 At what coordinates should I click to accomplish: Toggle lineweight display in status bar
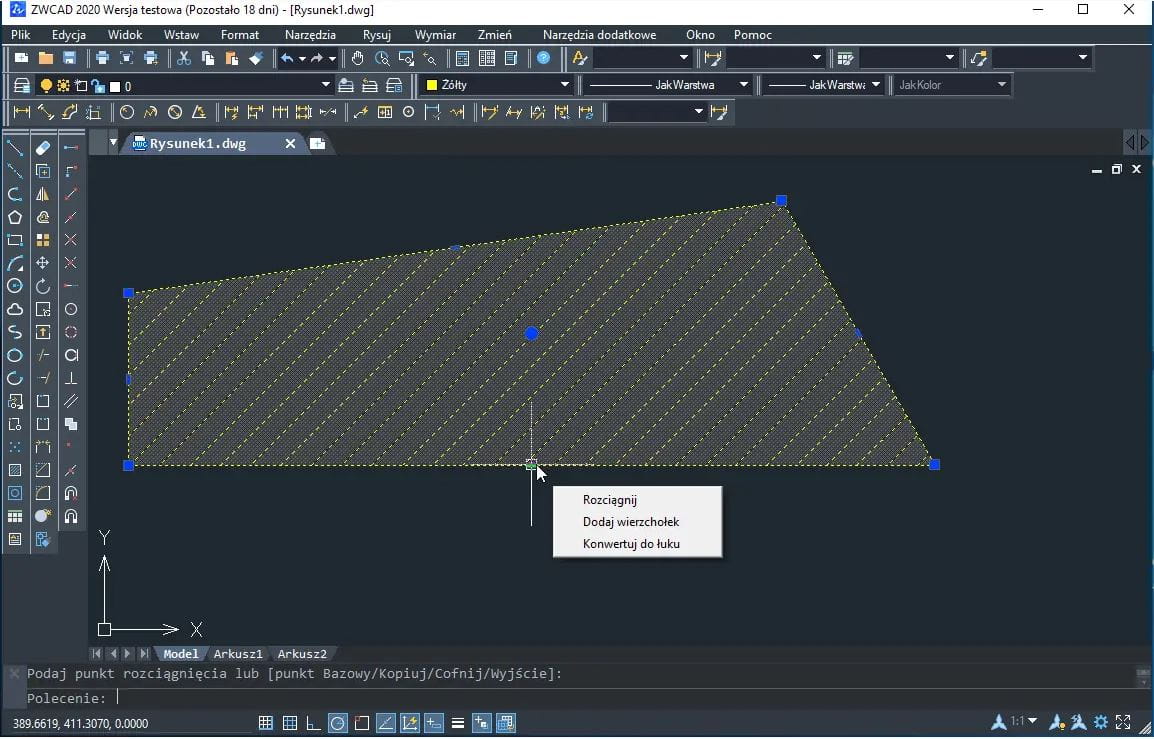pos(457,723)
